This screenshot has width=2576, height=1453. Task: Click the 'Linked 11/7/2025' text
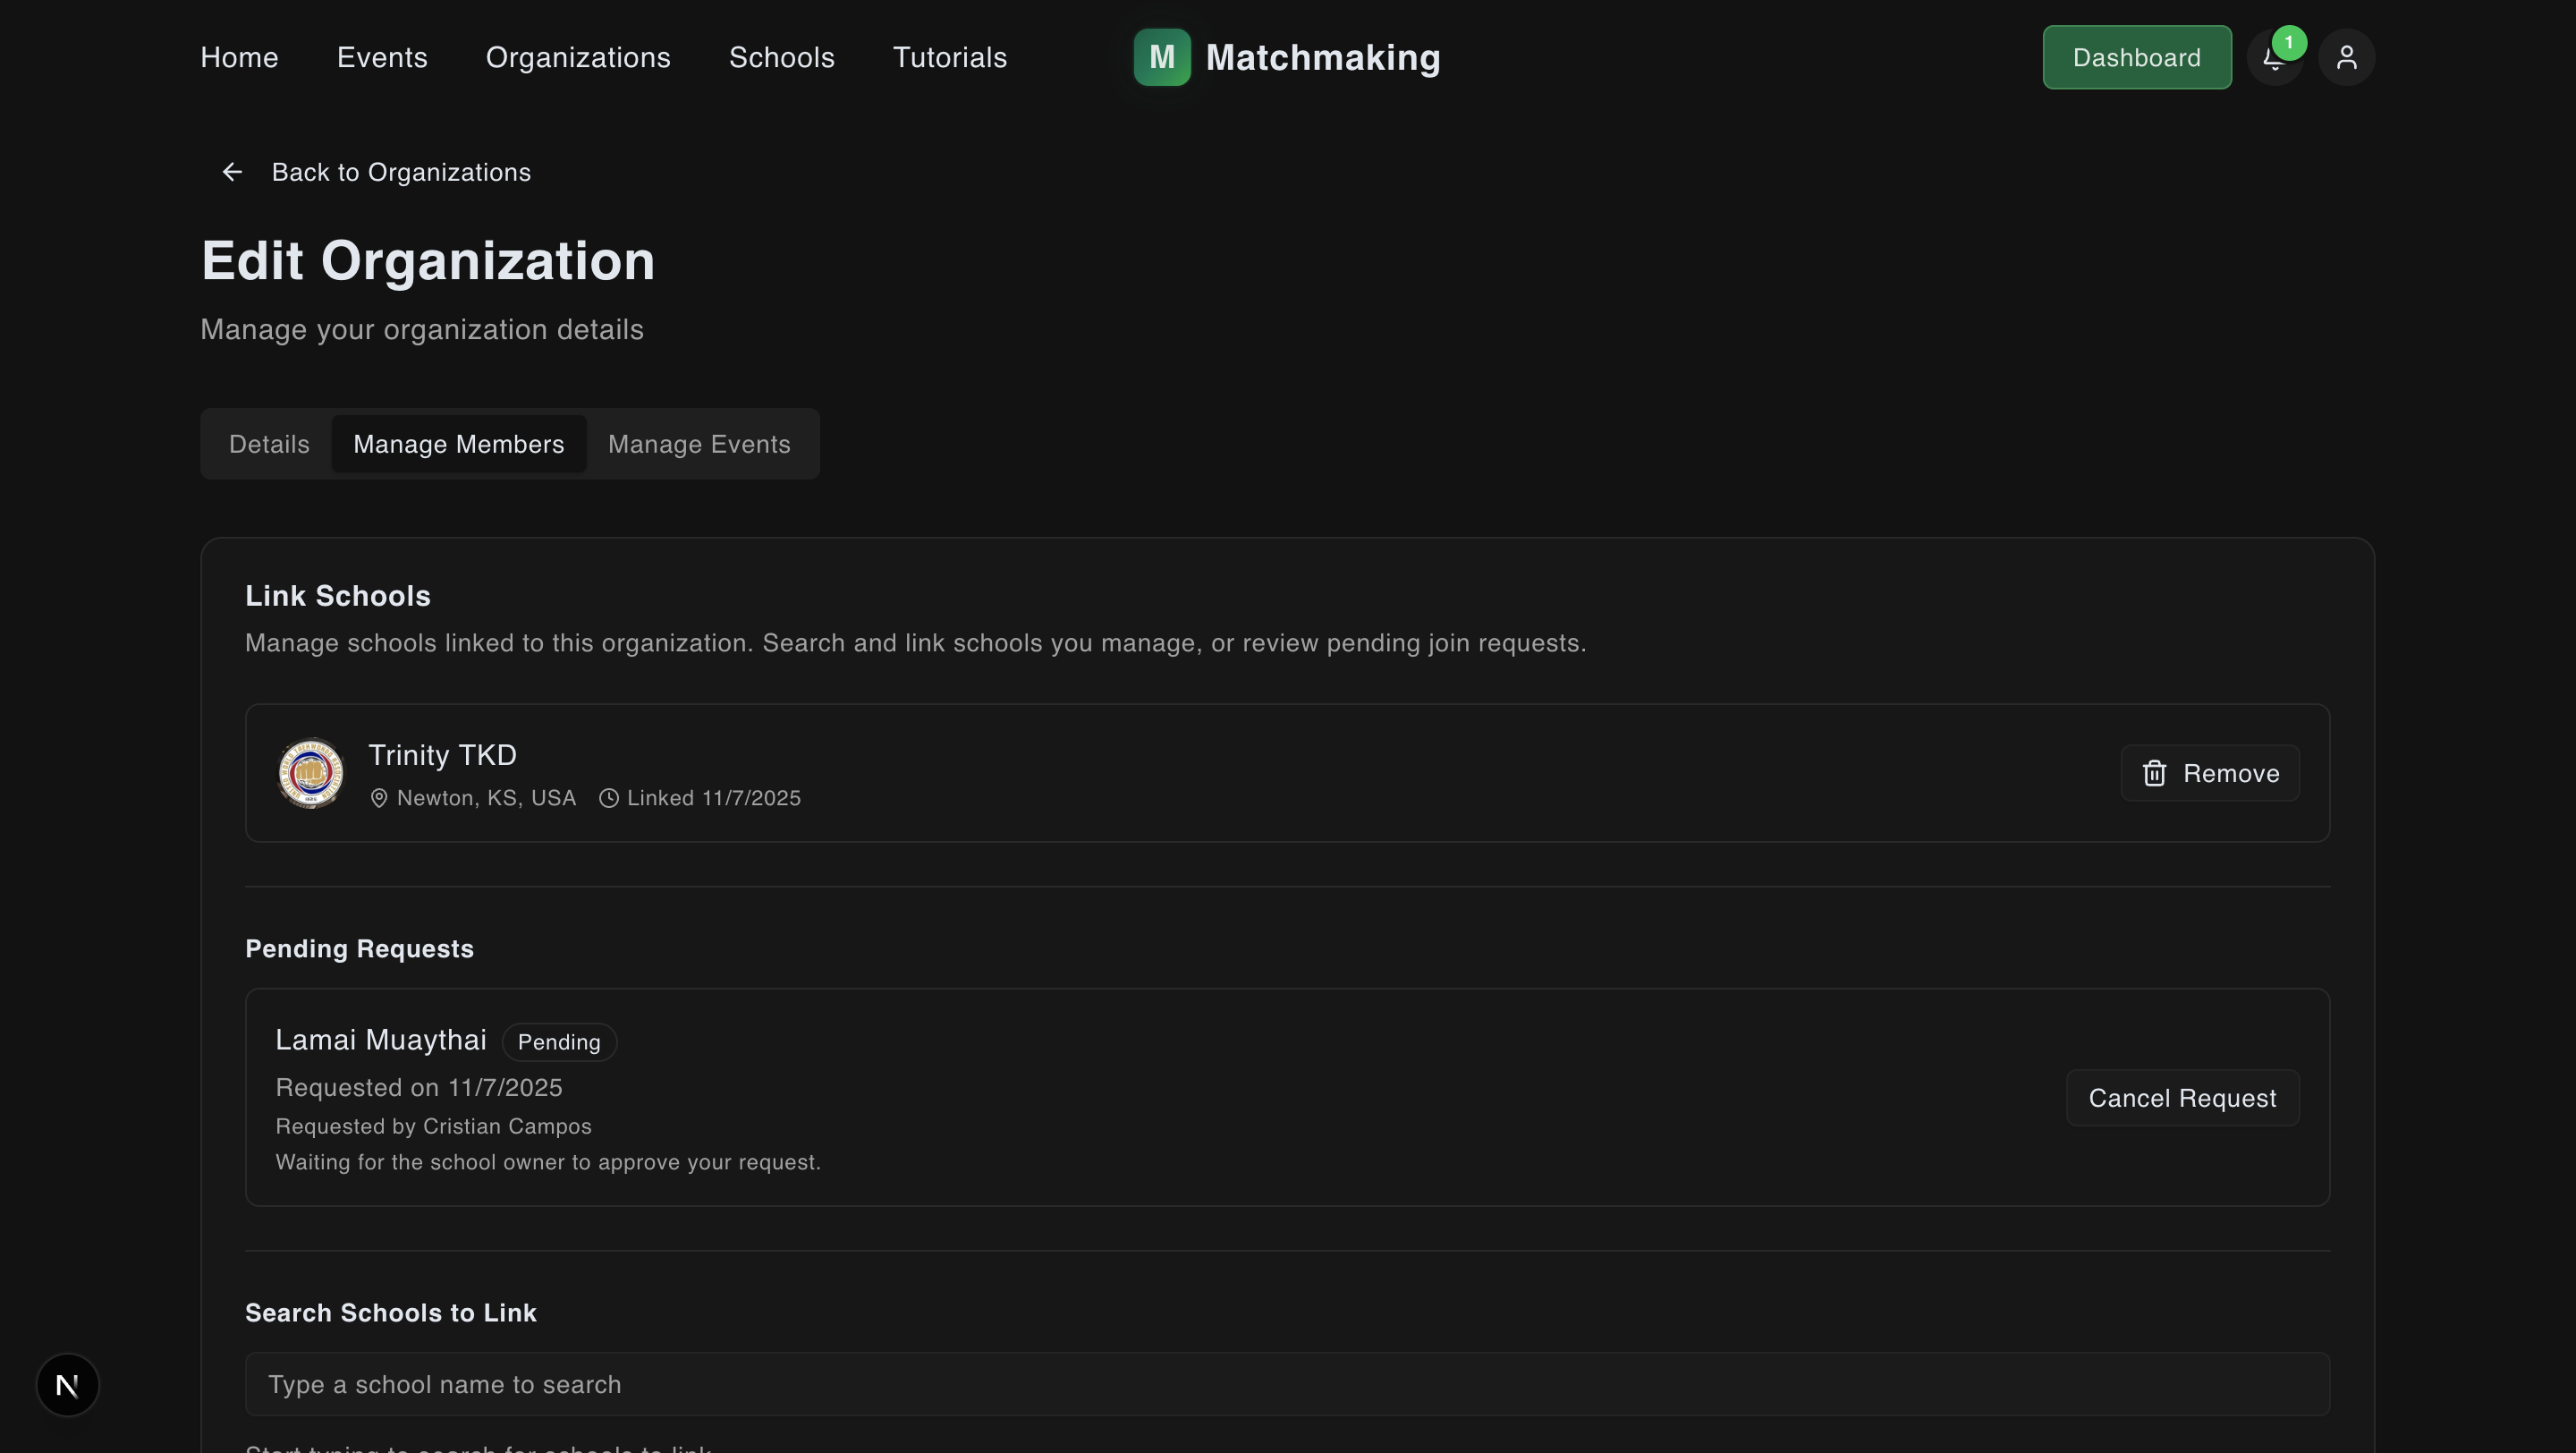714,798
